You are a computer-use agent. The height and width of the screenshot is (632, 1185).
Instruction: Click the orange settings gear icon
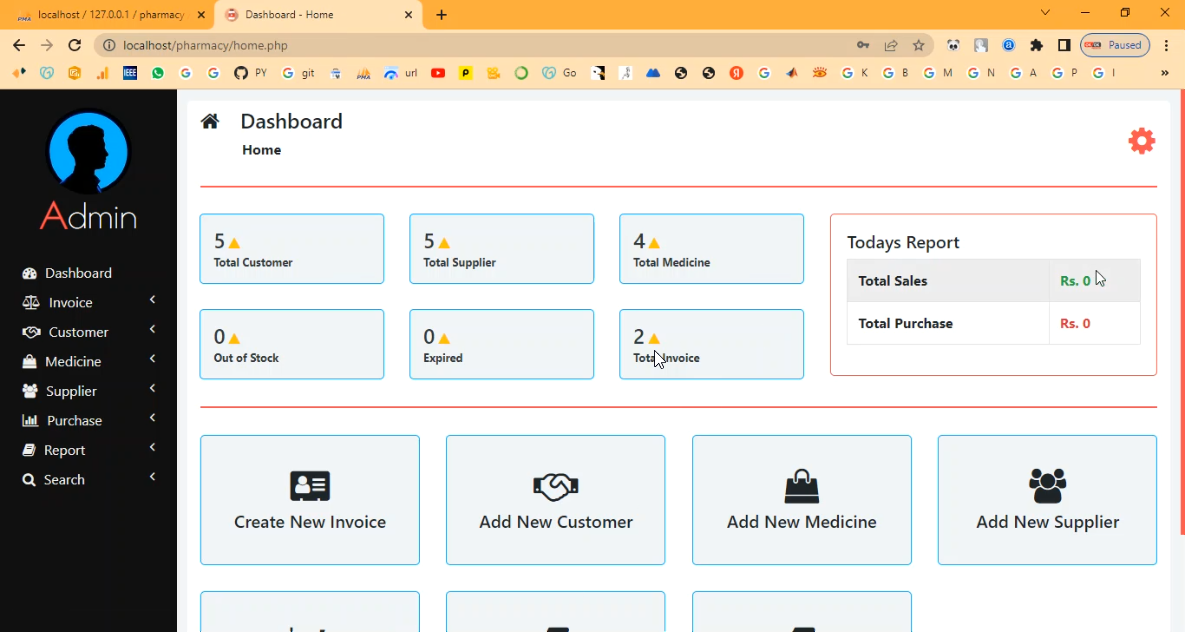pyautogui.click(x=1141, y=141)
